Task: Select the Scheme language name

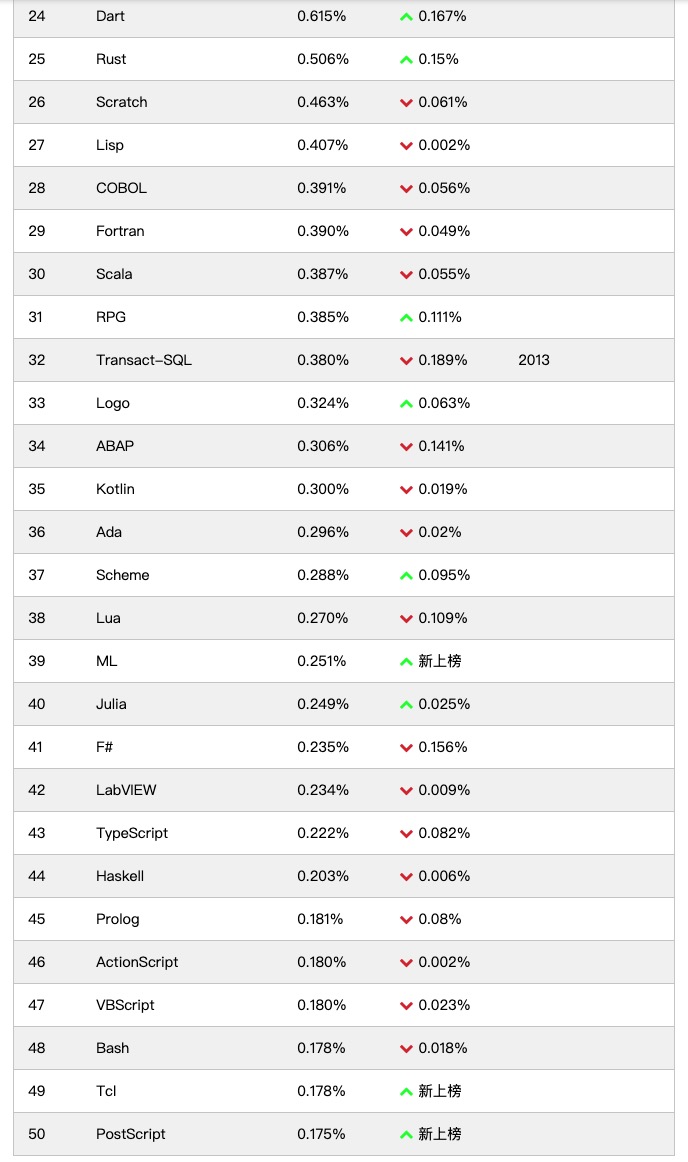Action: coord(122,575)
